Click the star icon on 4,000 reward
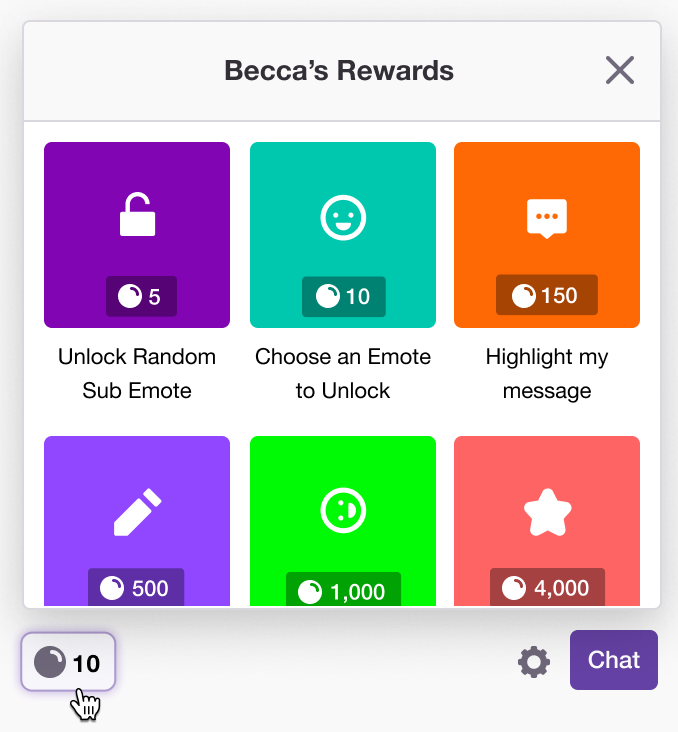The height and width of the screenshot is (732, 678). [547, 512]
